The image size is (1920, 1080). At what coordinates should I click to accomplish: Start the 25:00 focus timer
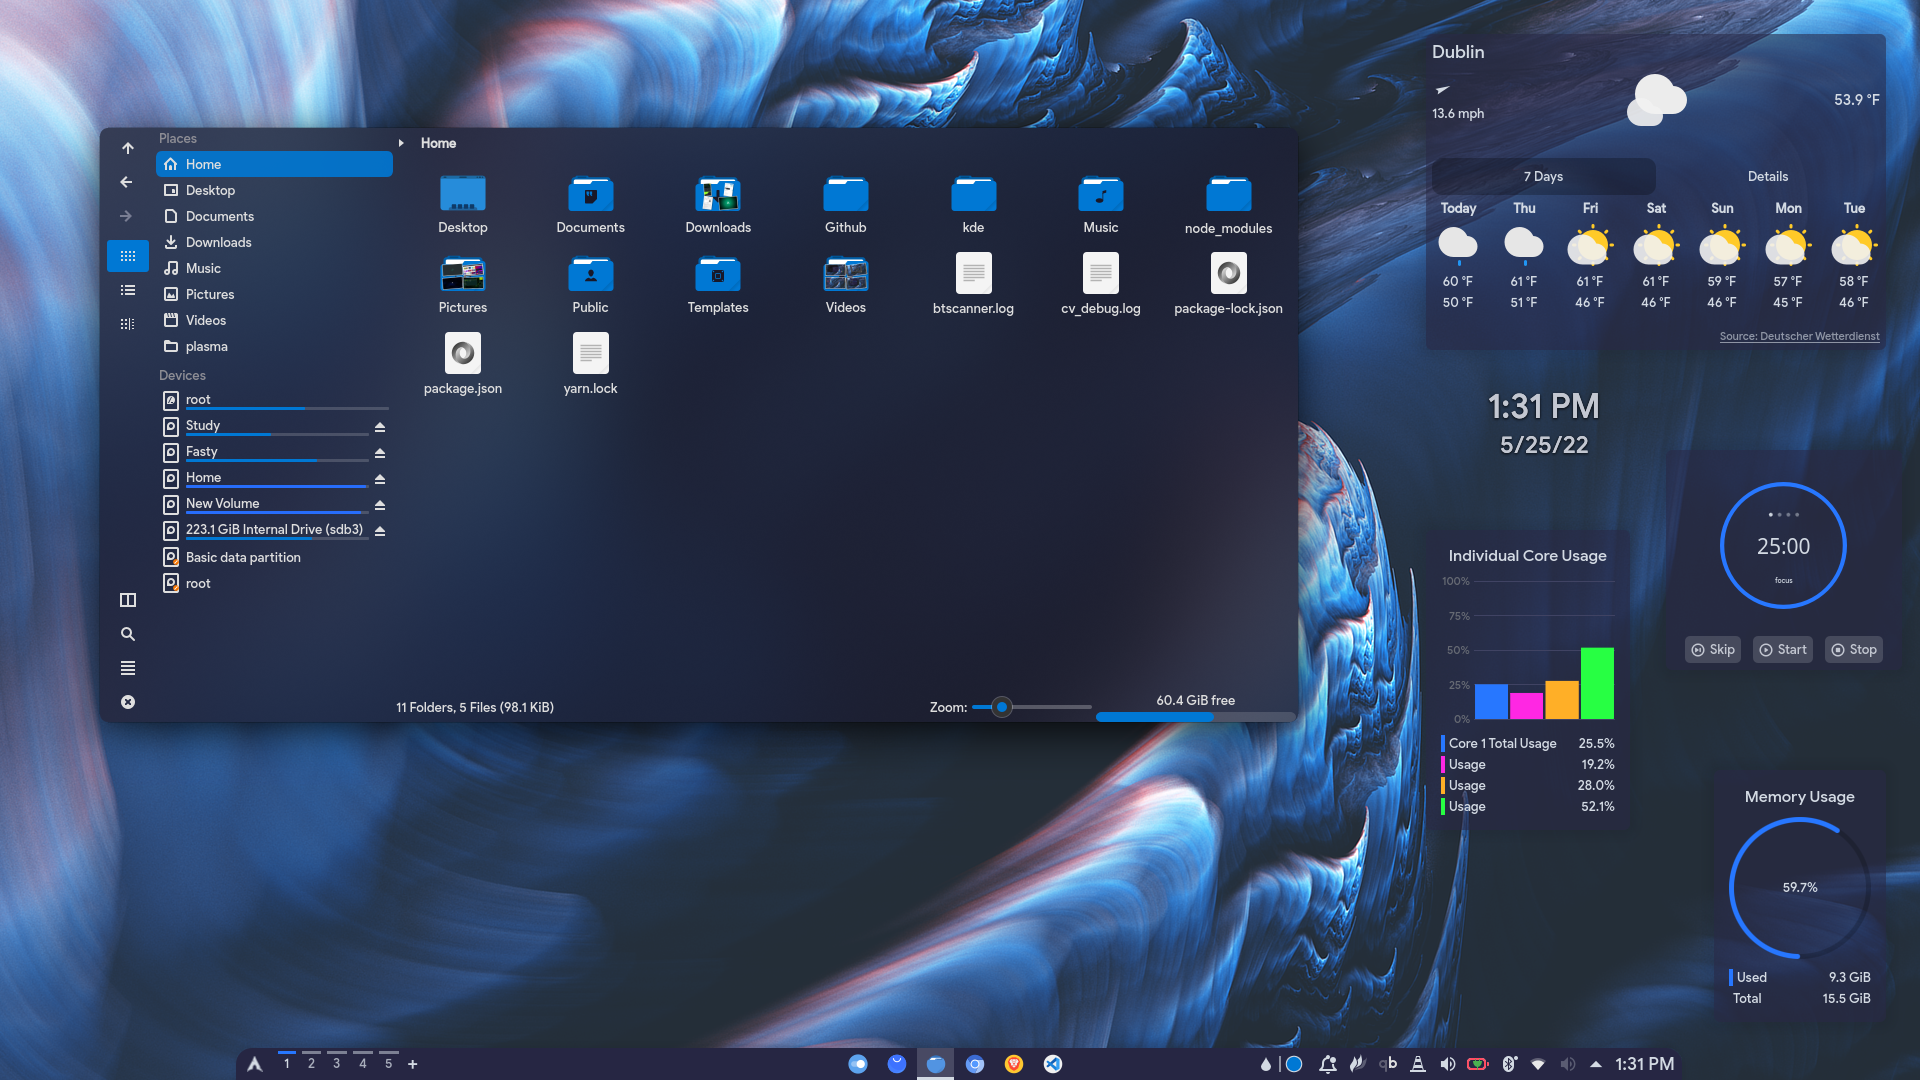pos(1783,649)
